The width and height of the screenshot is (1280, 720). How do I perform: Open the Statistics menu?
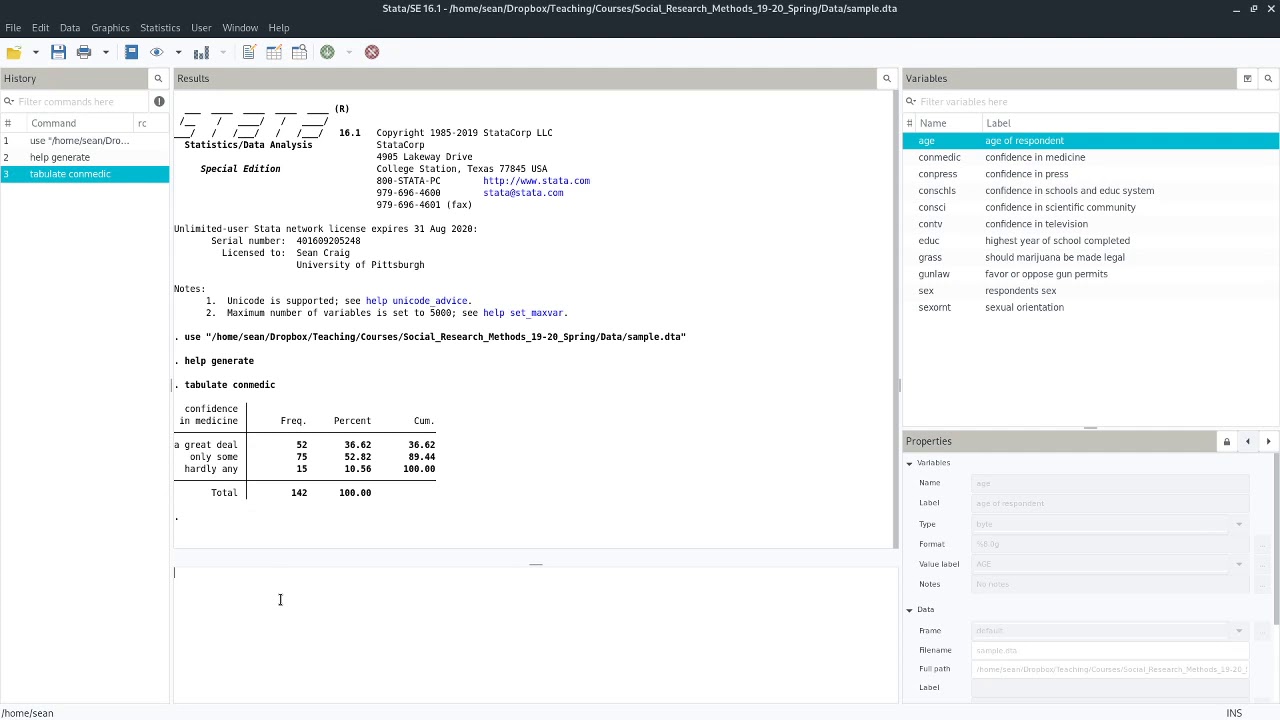point(160,27)
